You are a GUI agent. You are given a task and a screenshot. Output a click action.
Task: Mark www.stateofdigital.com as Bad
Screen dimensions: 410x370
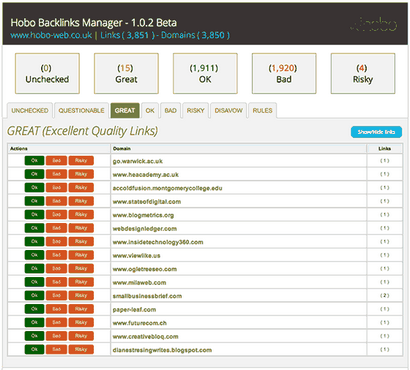tap(56, 201)
